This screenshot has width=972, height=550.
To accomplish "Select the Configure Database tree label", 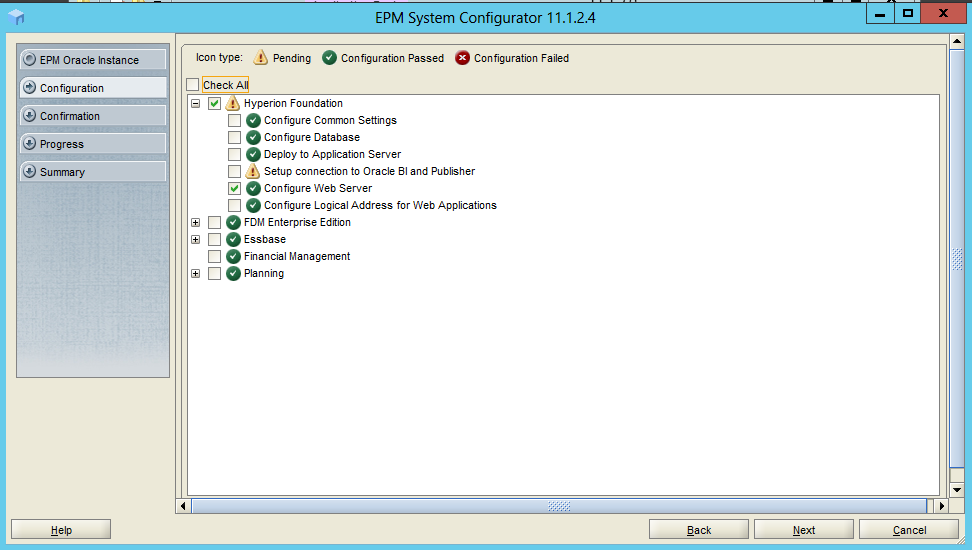I will tap(312, 137).
